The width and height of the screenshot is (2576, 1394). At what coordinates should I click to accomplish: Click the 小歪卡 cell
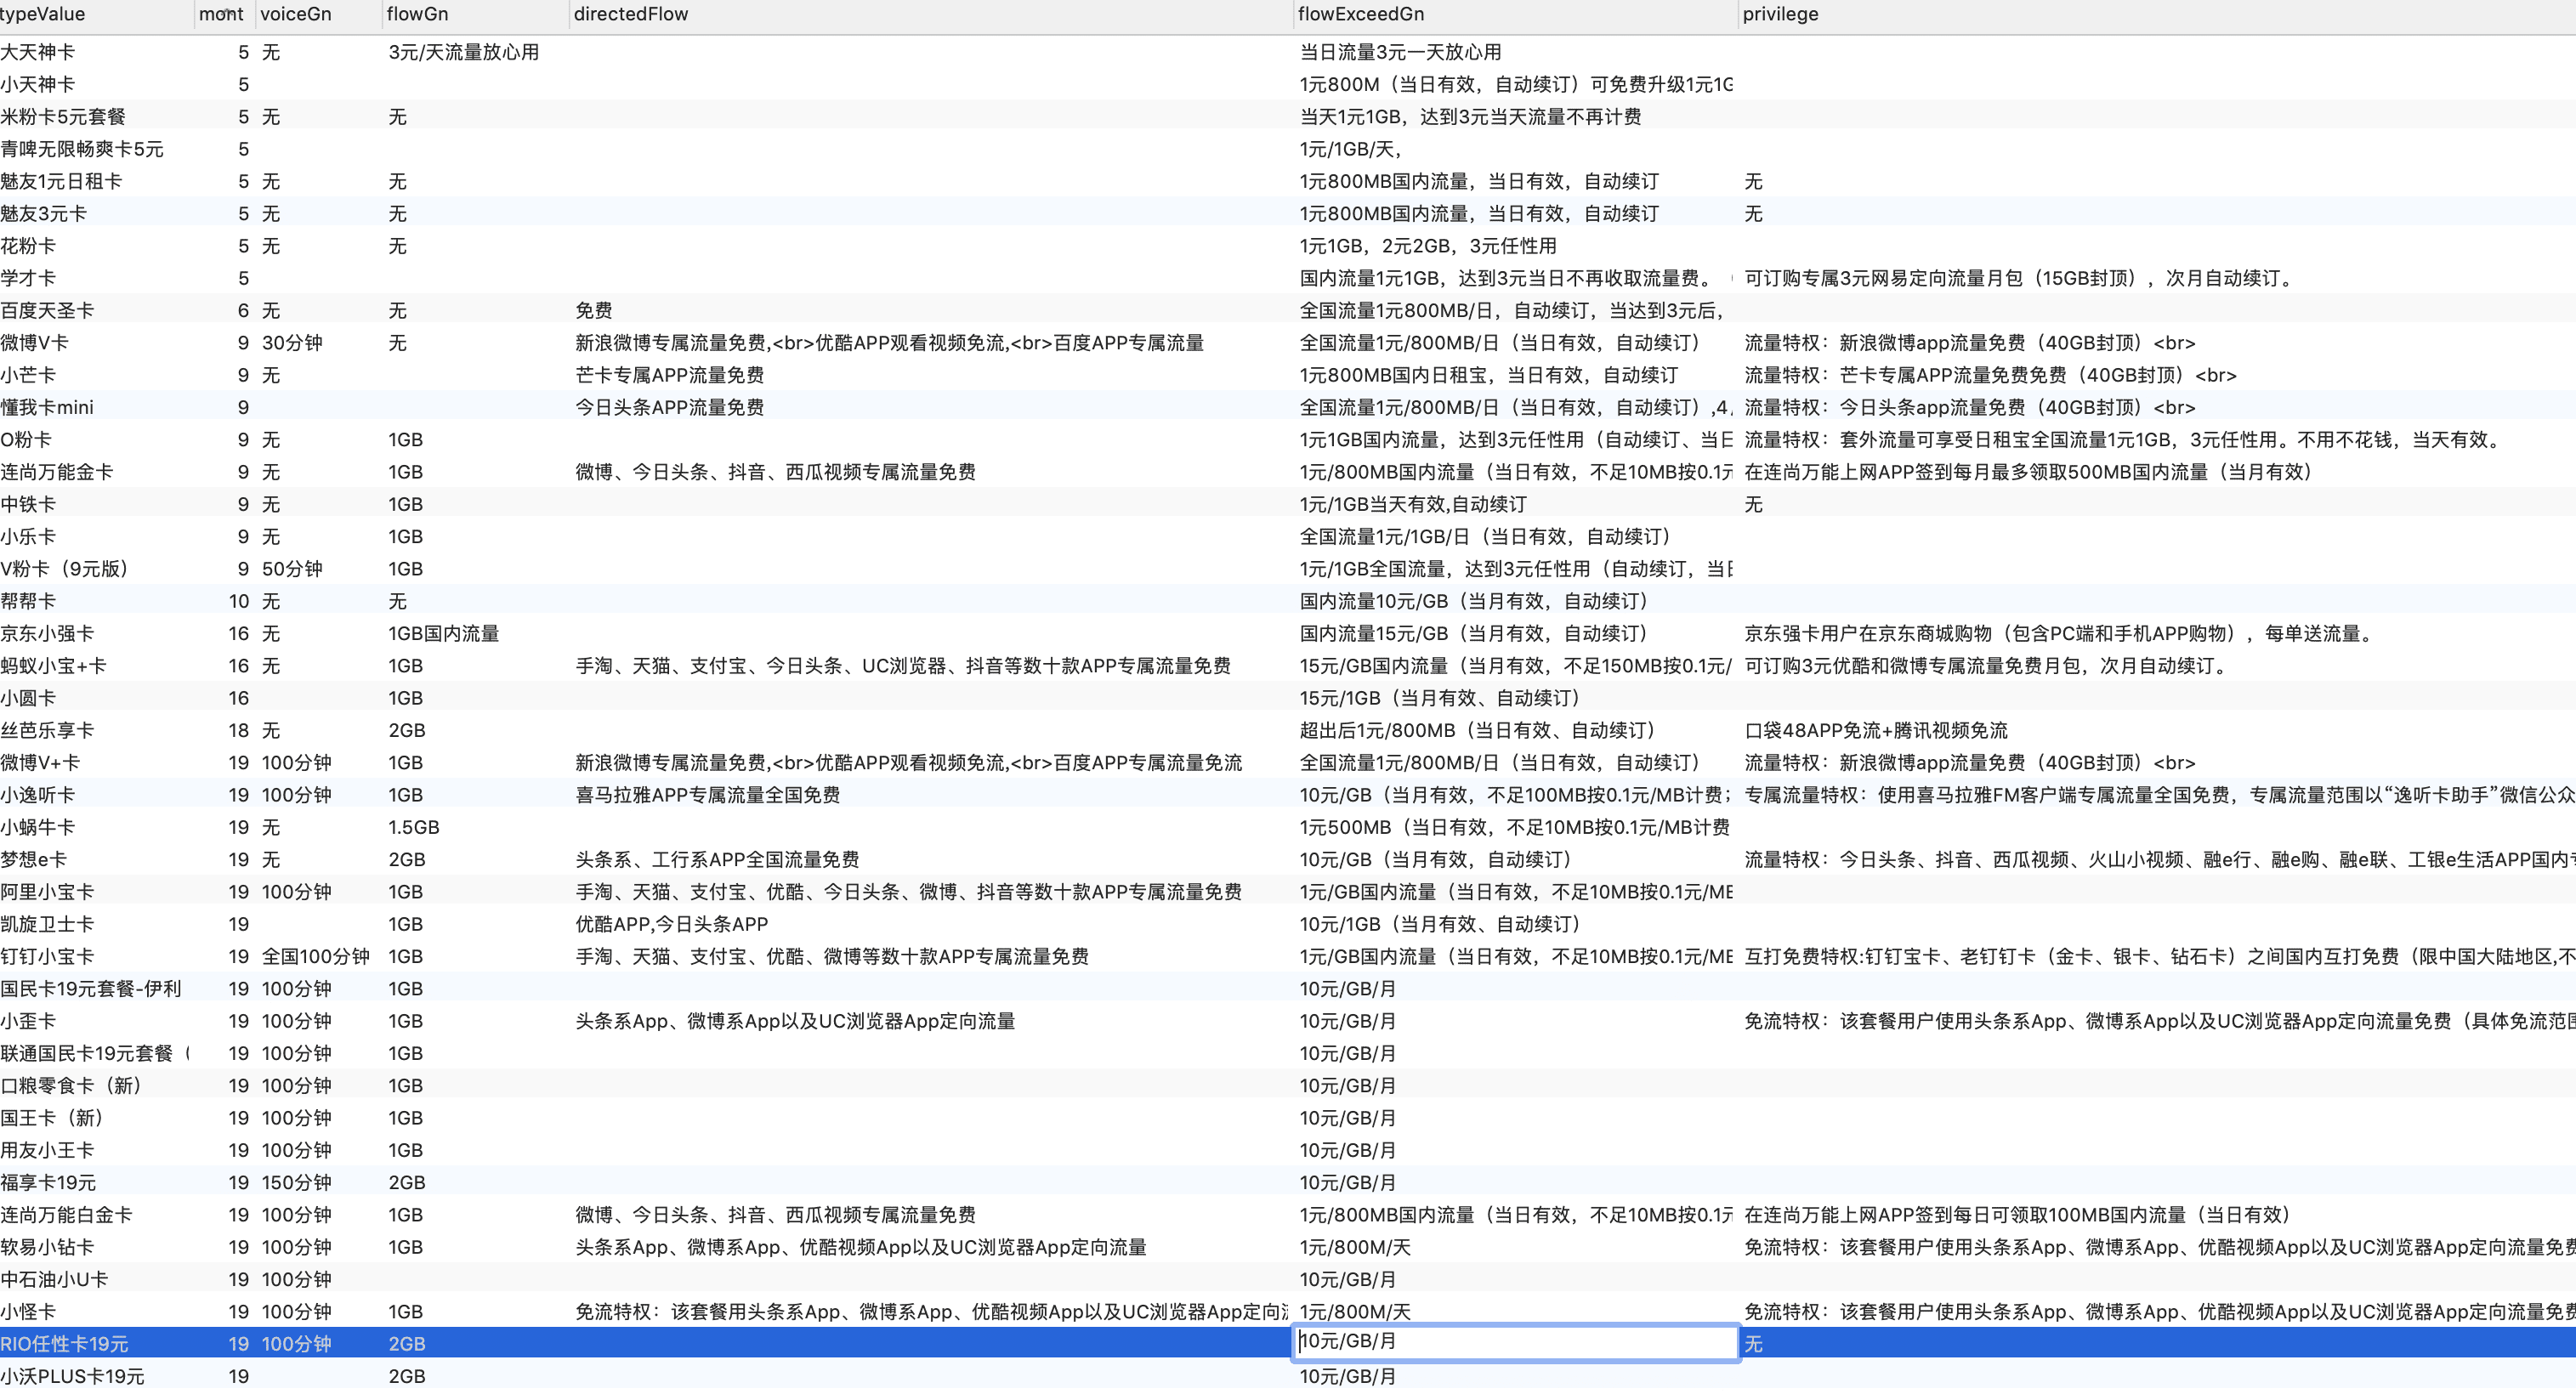[x=28, y=1021]
